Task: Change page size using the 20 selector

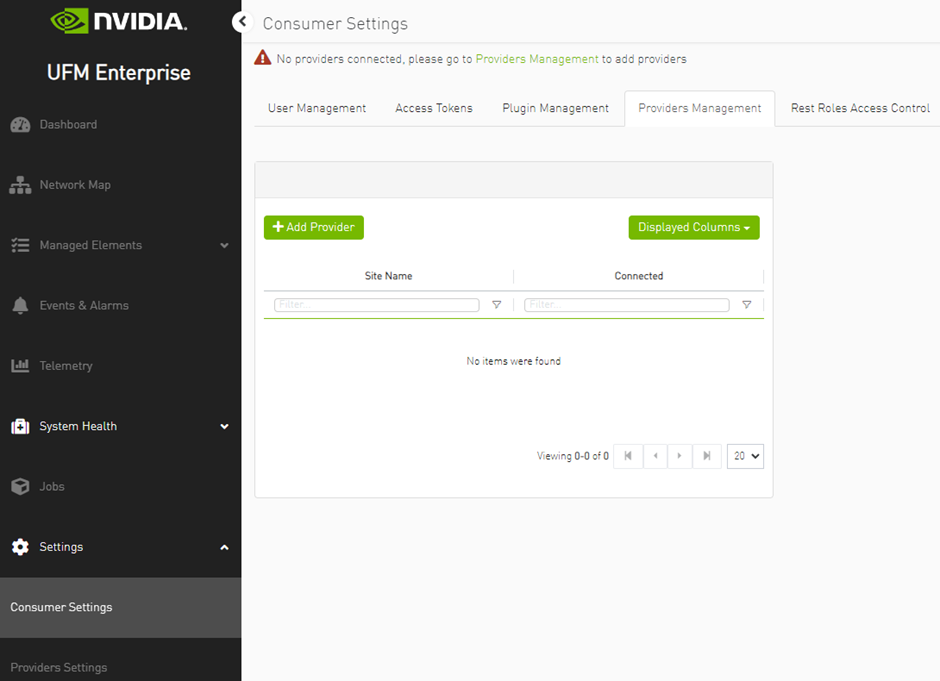Action: coord(745,456)
